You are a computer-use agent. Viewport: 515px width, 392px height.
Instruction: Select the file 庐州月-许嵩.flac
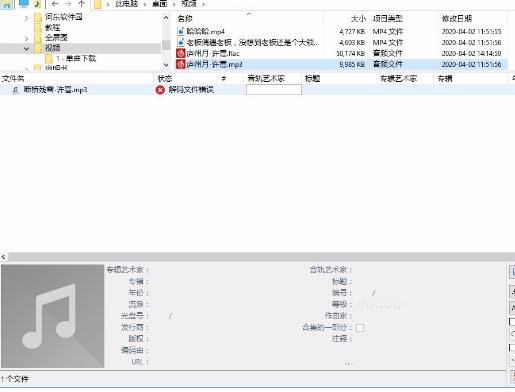point(213,53)
